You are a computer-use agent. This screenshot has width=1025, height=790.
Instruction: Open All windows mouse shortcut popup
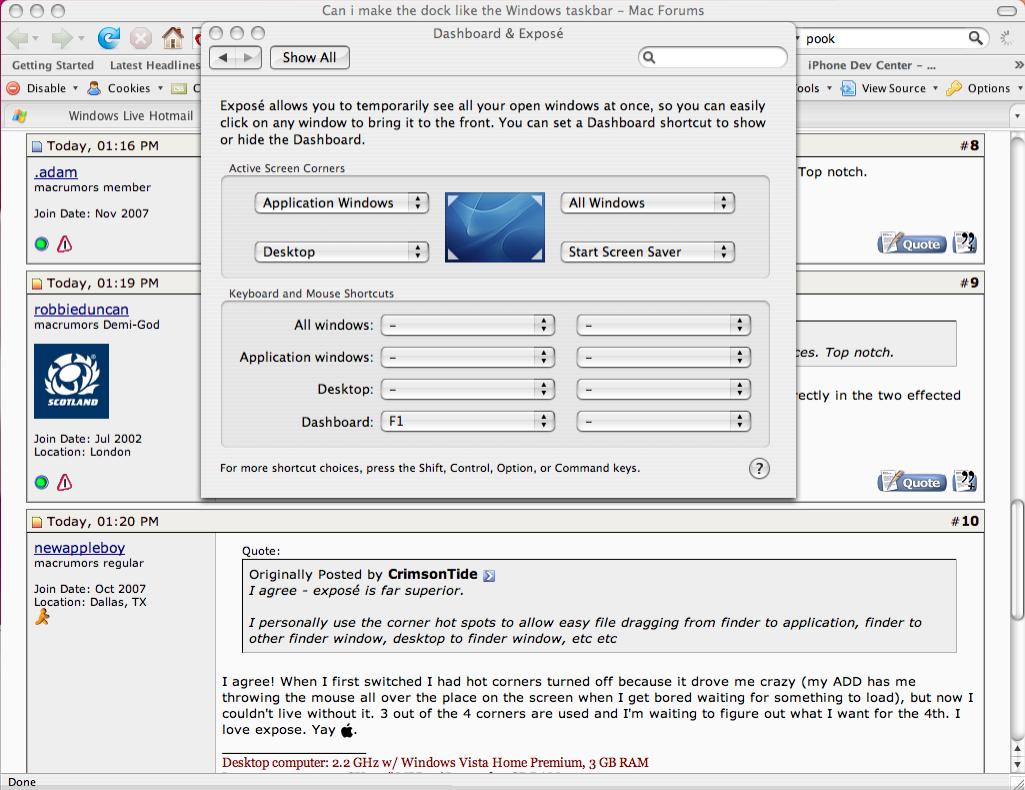tap(664, 325)
